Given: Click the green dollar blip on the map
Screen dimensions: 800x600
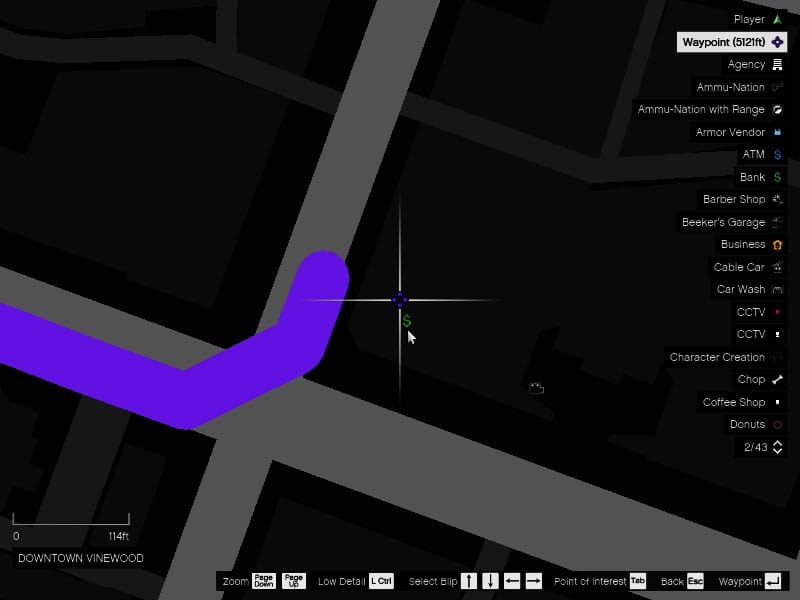Looking at the screenshot, I should (406, 321).
